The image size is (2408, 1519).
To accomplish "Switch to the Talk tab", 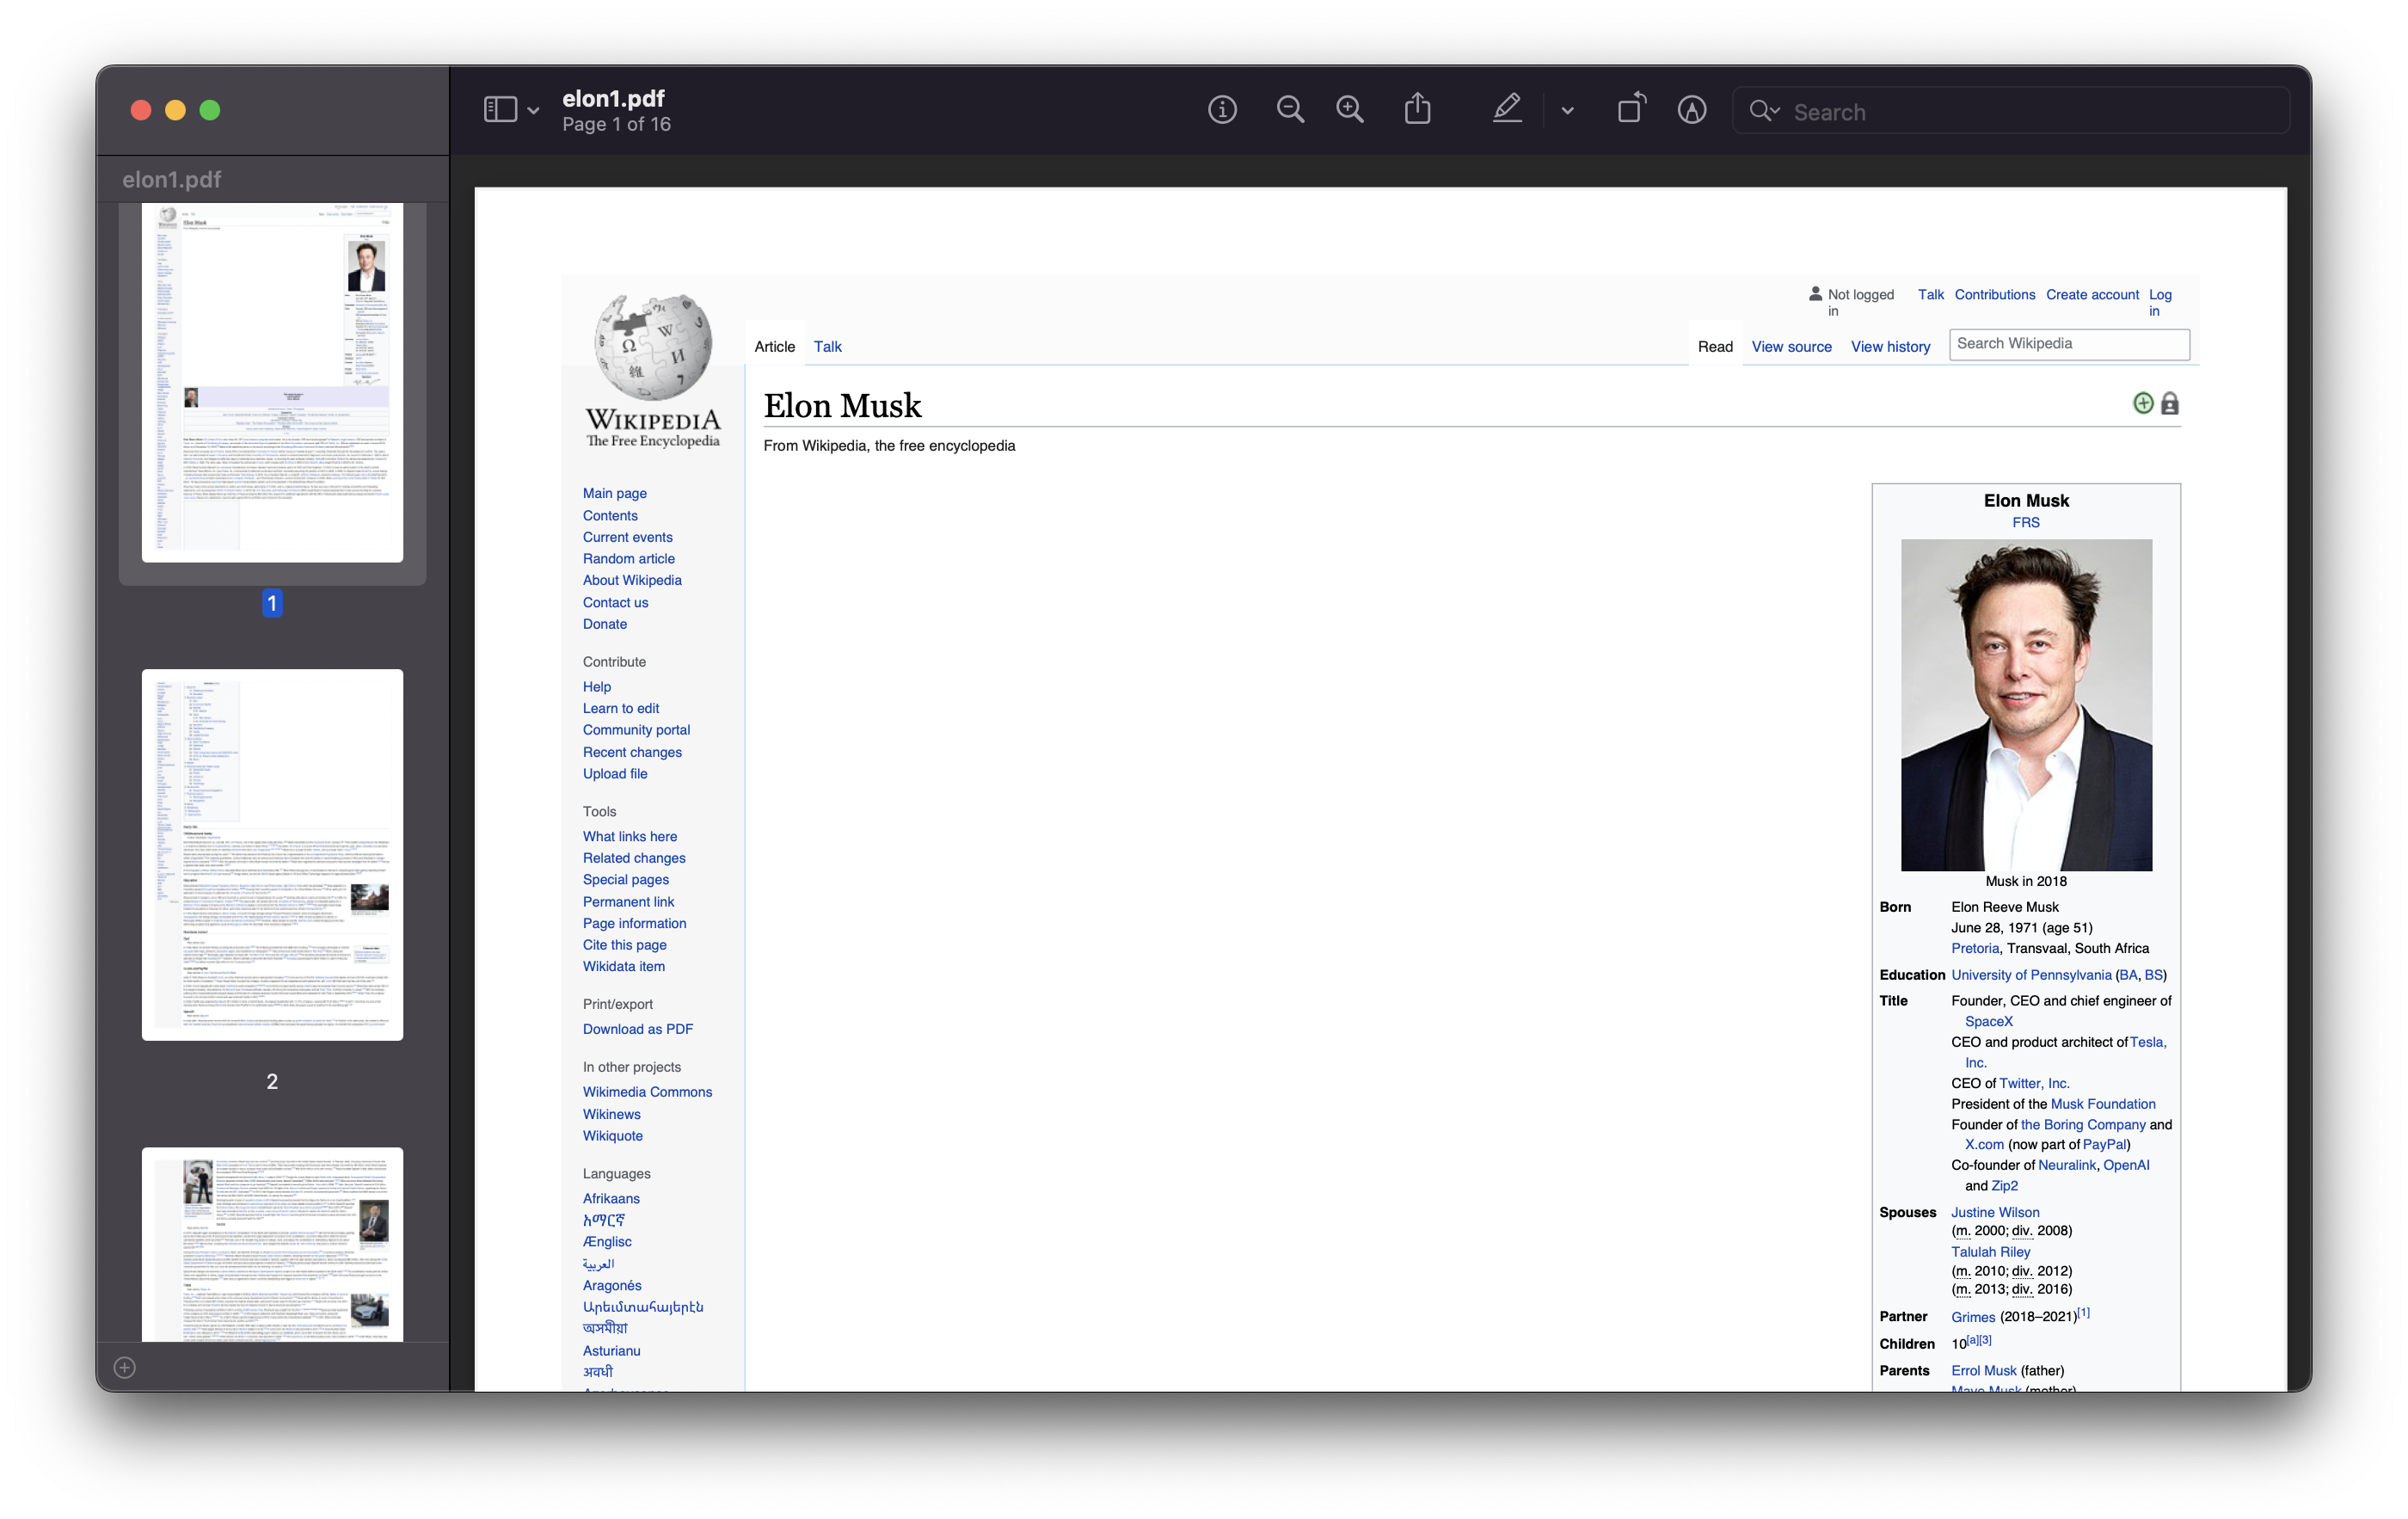I will [x=827, y=346].
